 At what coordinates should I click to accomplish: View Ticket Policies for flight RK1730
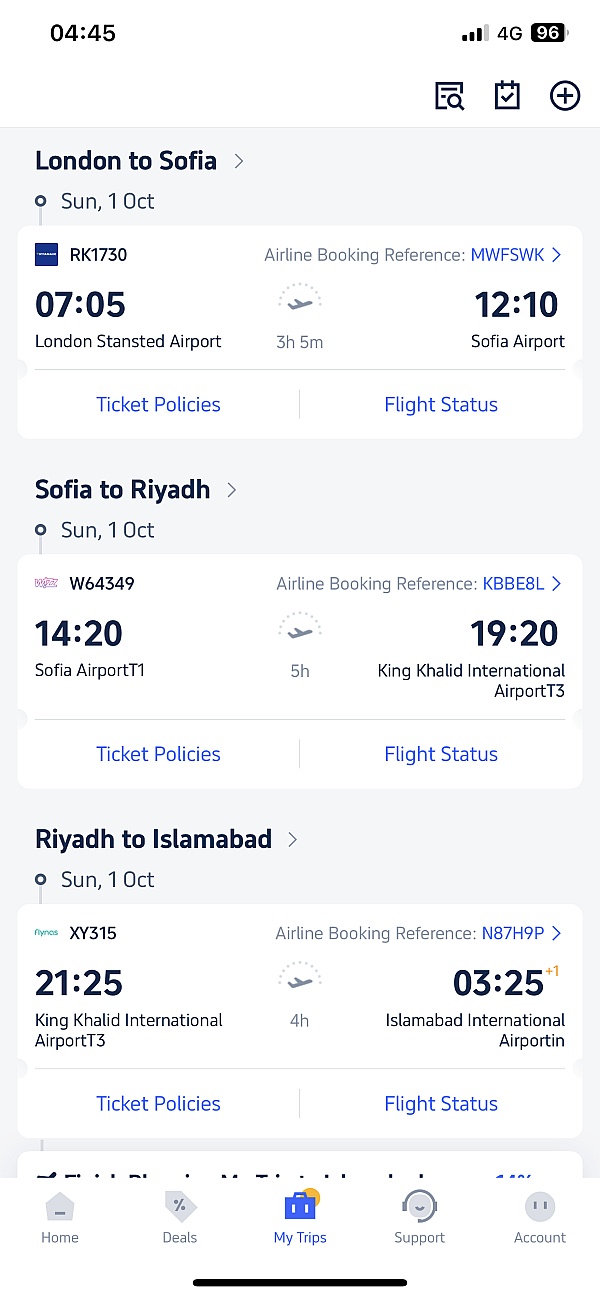[158, 405]
